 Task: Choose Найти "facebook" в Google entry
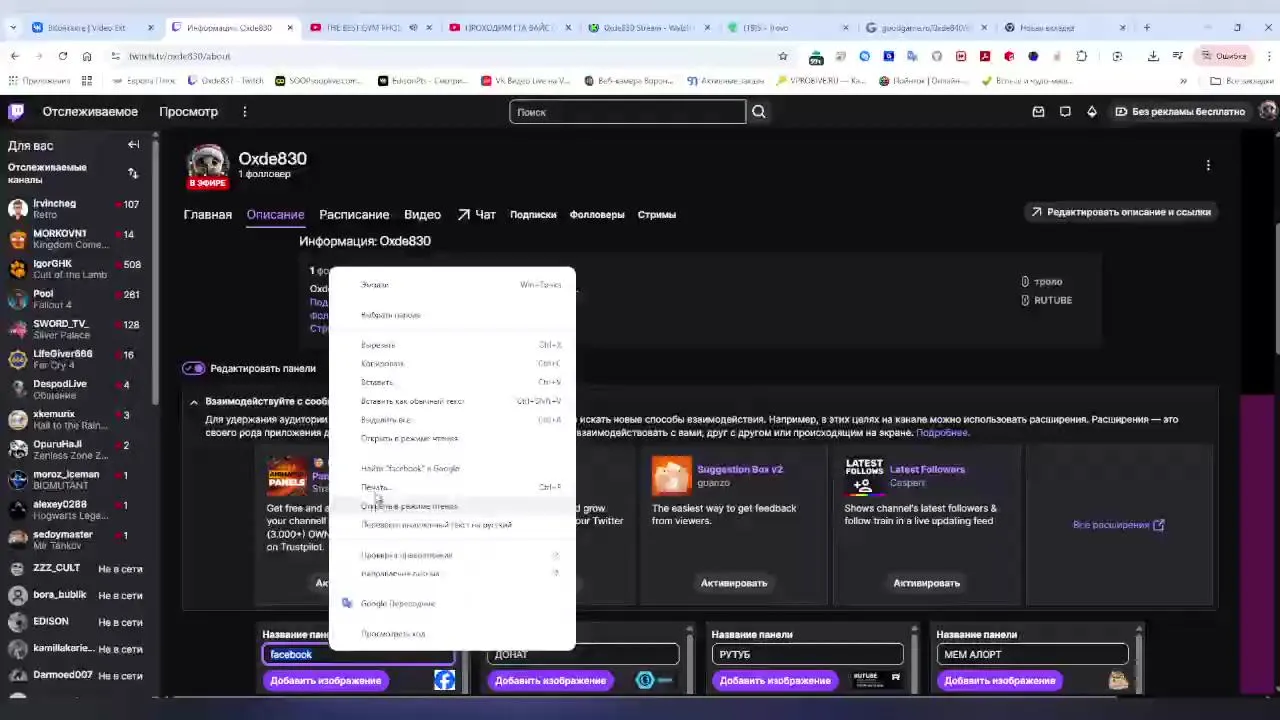[452, 468]
